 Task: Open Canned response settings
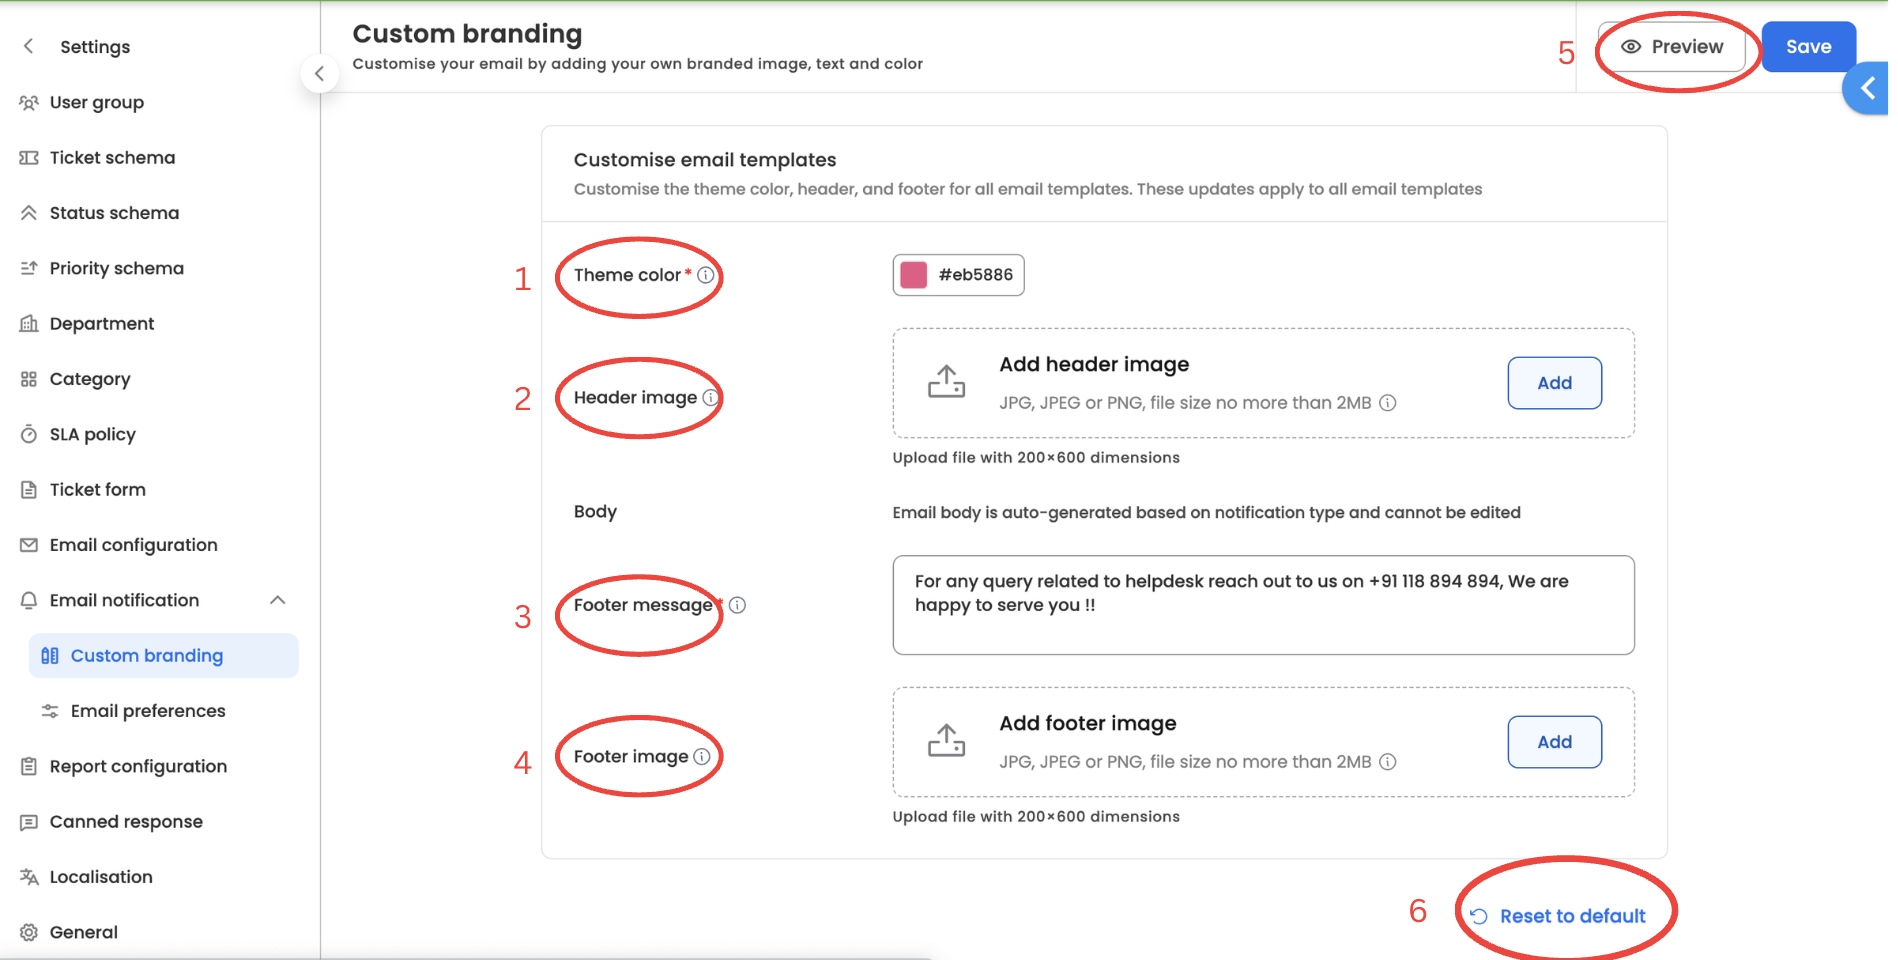(126, 822)
